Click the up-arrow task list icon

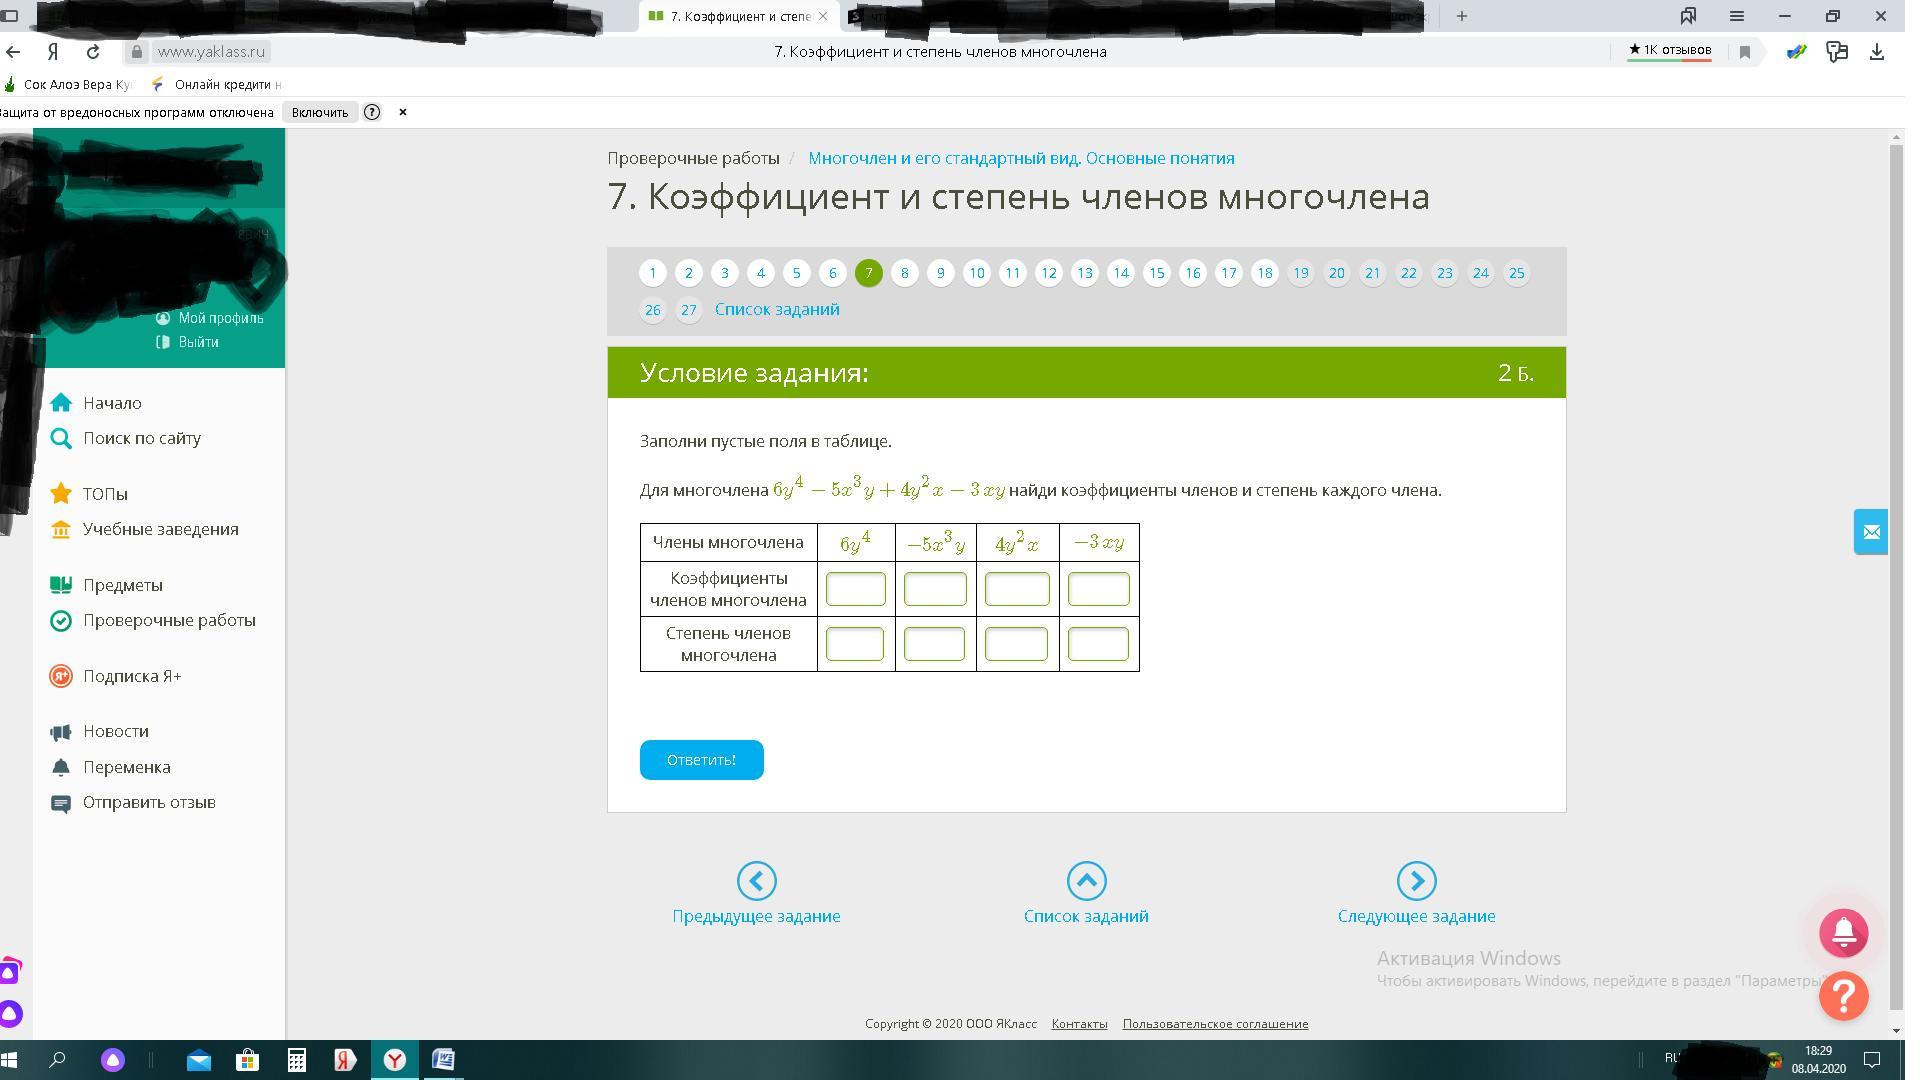pyautogui.click(x=1086, y=881)
